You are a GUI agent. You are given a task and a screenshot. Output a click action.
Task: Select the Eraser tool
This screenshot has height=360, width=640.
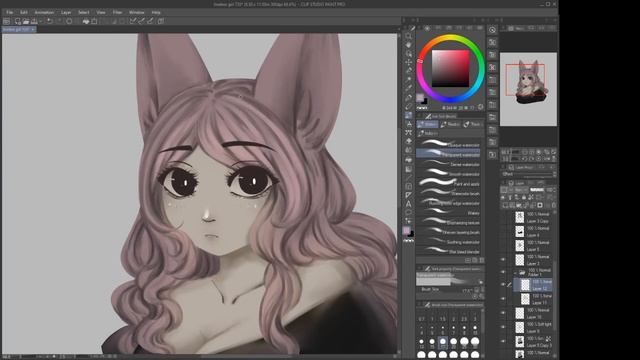click(x=409, y=141)
